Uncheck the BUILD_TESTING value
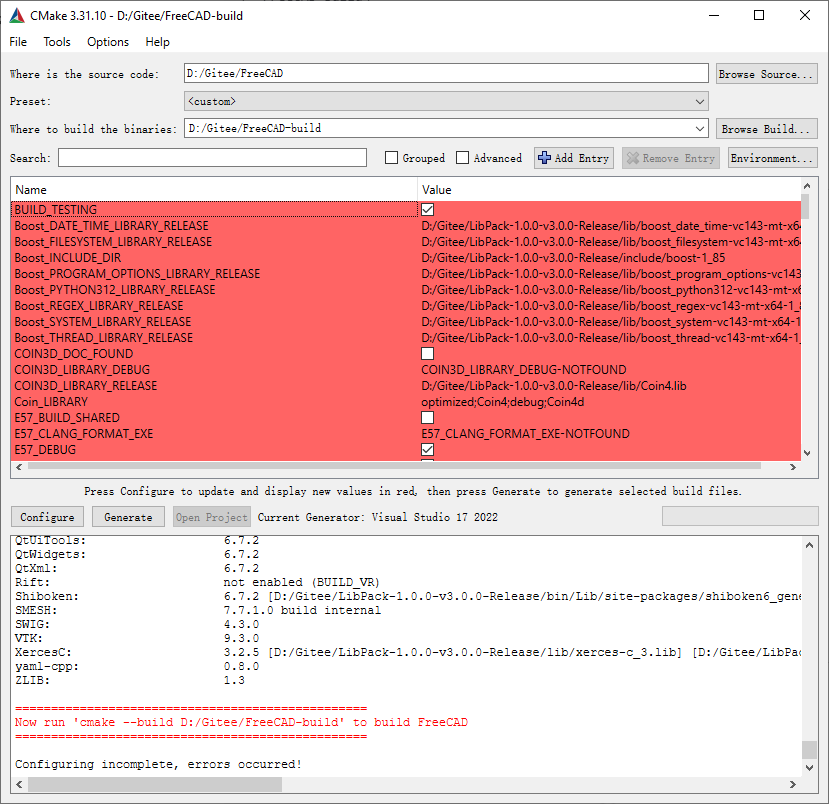The height and width of the screenshot is (804, 829). [x=428, y=209]
